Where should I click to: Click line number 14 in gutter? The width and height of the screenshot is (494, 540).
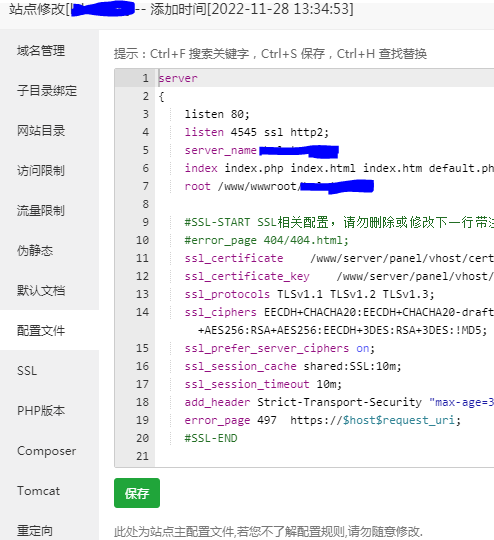tap(142, 312)
